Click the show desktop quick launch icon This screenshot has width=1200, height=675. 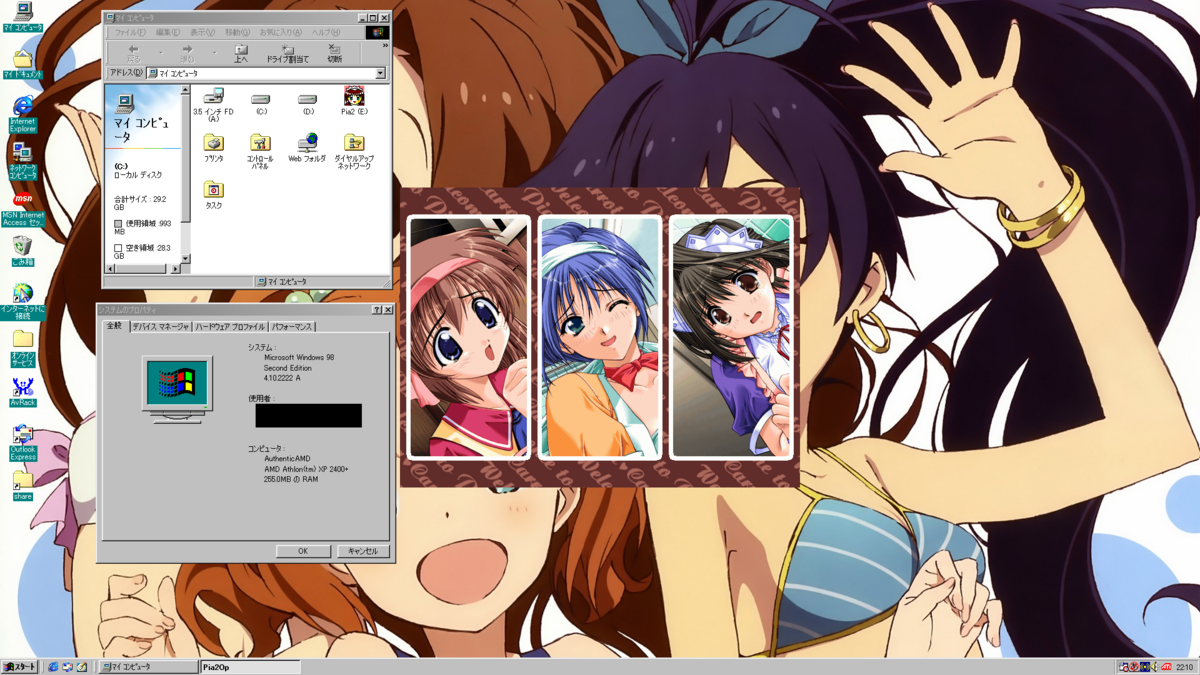pos(81,667)
